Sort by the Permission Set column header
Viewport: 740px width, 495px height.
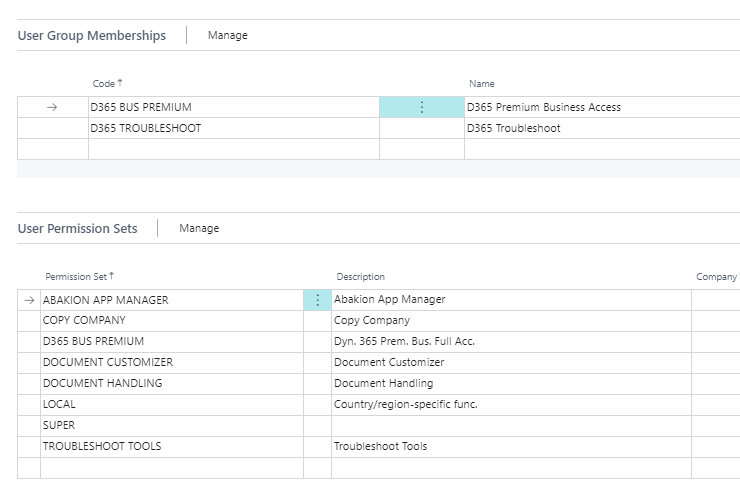[x=79, y=277]
